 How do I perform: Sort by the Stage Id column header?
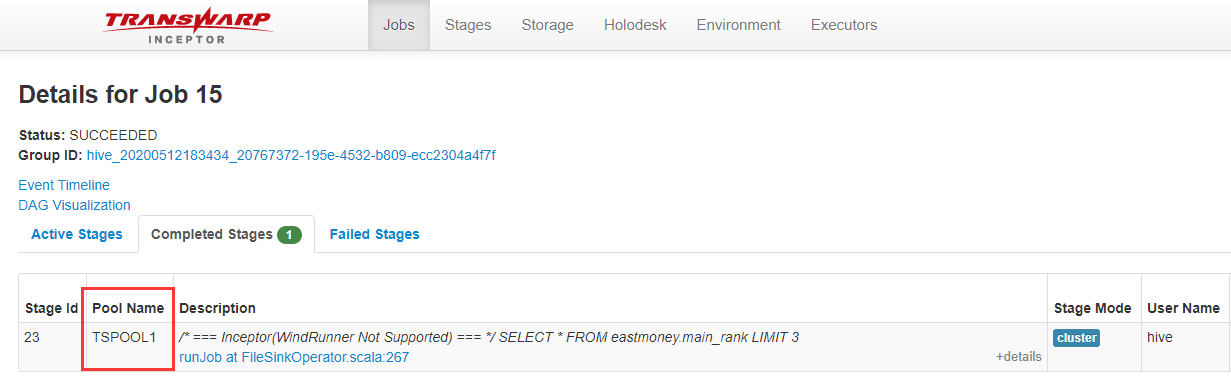52,308
